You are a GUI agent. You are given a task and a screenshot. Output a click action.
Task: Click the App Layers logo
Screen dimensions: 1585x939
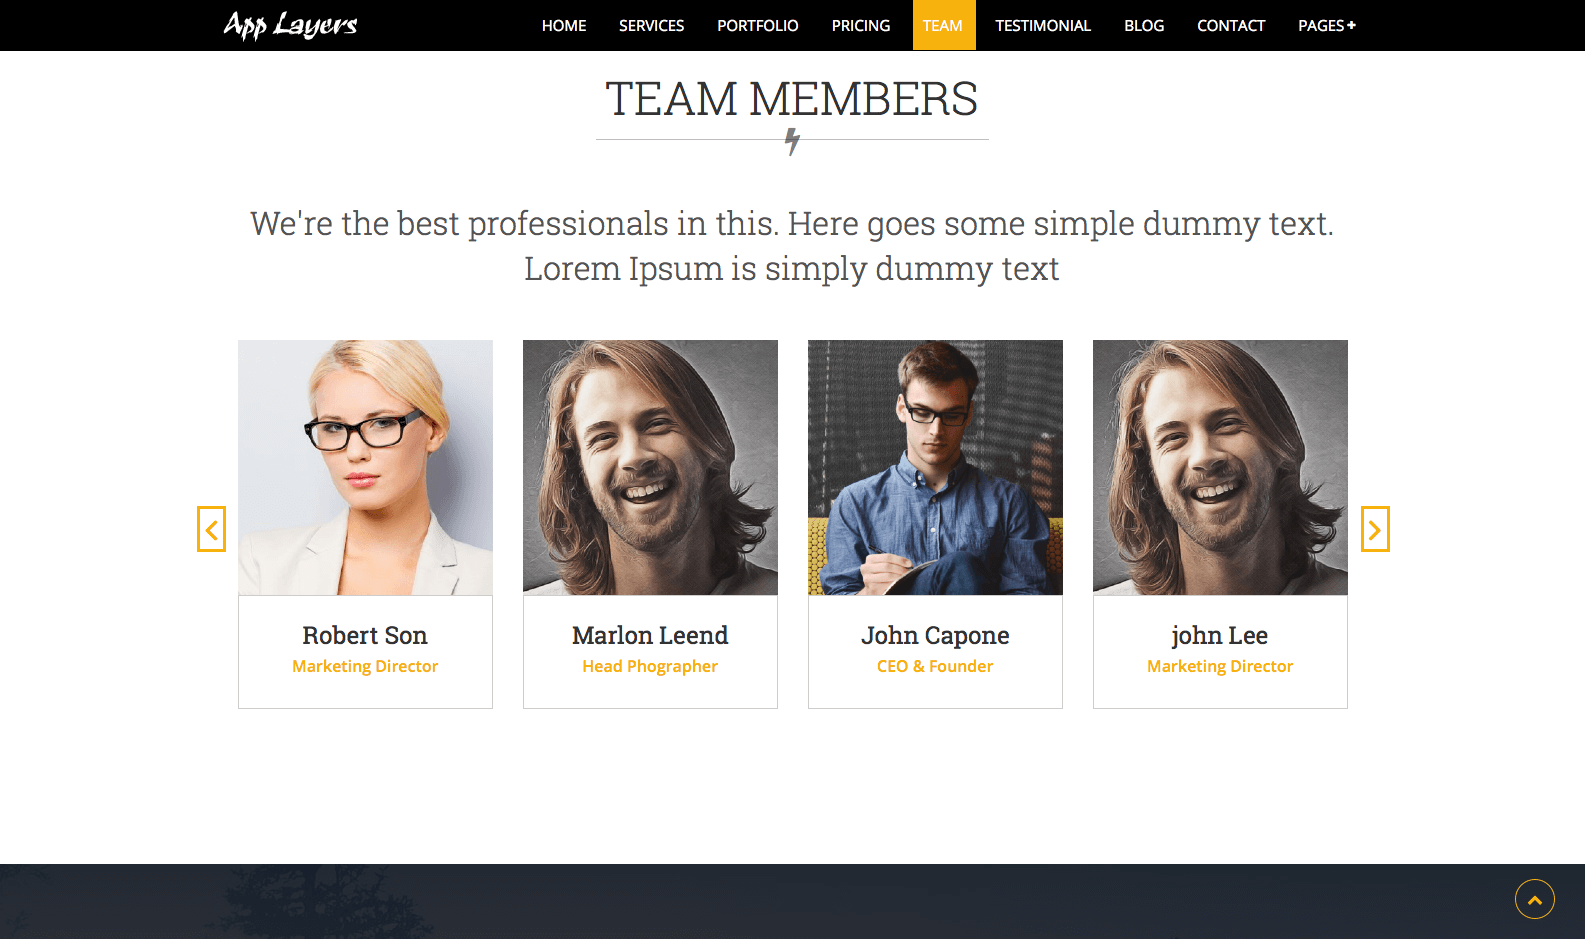pyautogui.click(x=290, y=25)
